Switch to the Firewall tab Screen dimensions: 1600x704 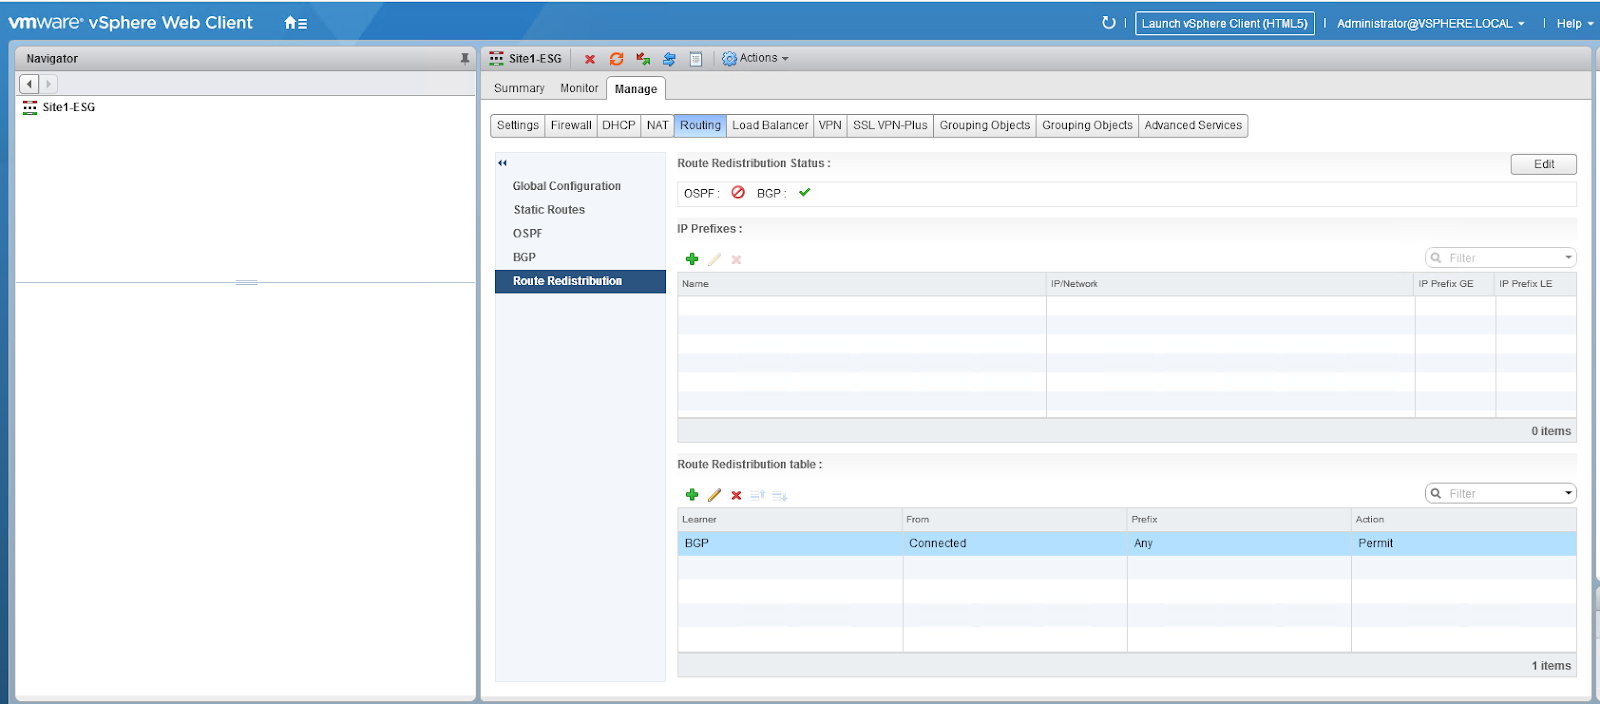[x=571, y=126]
